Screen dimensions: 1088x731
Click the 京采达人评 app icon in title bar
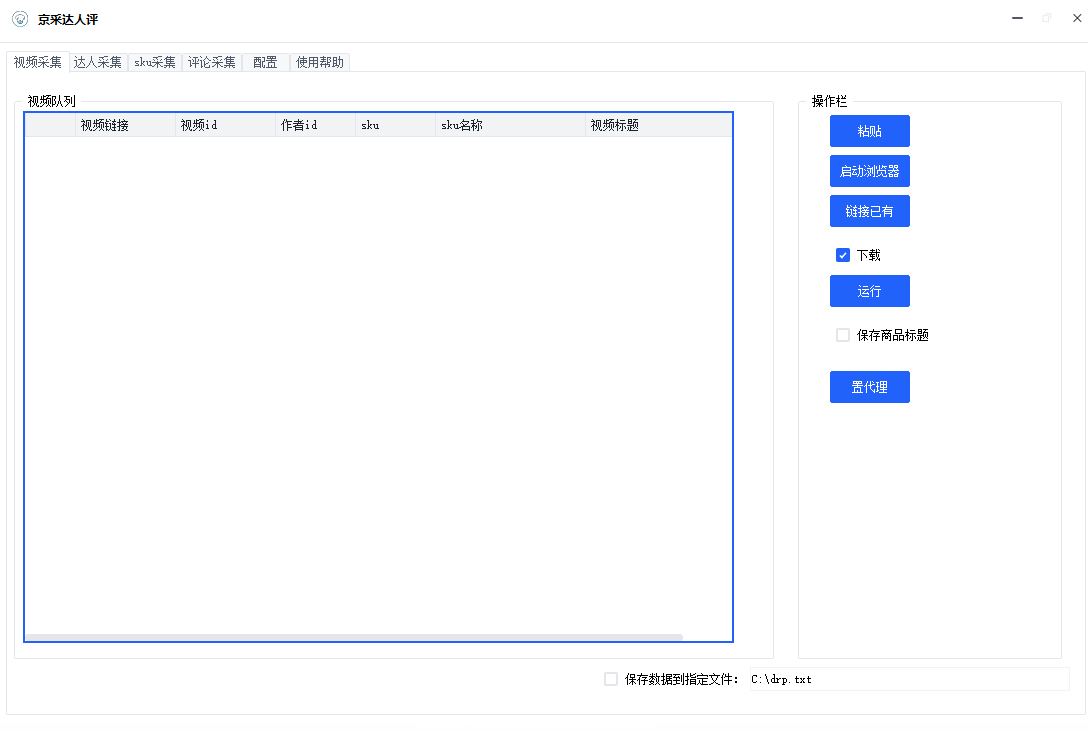20,19
